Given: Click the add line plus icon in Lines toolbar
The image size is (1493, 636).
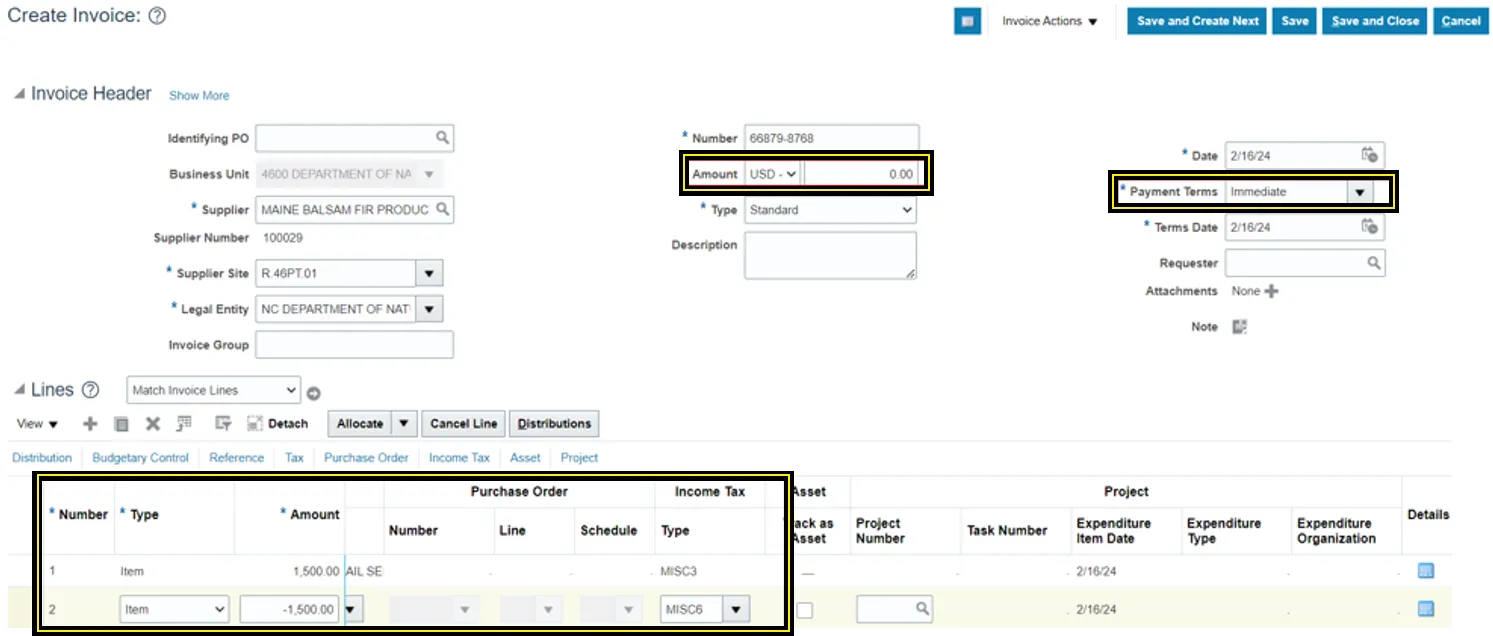Looking at the screenshot, I should 90,424.
